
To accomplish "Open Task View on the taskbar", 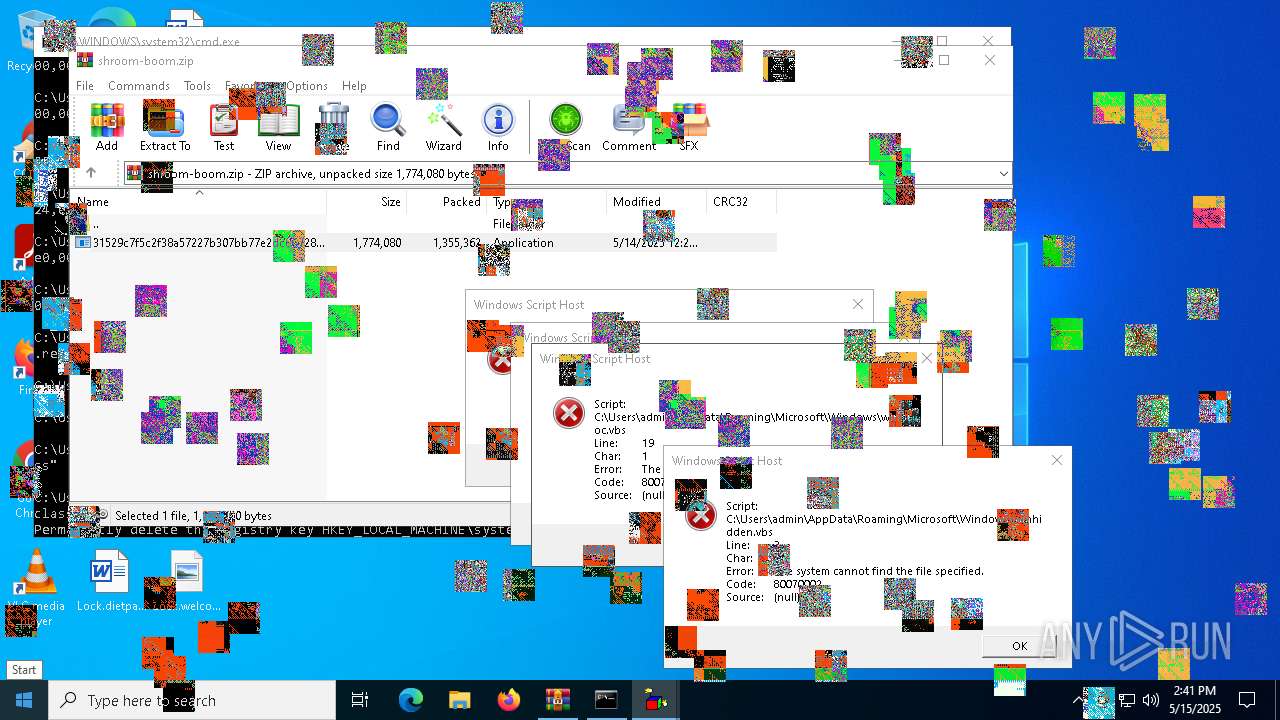I will pyautogui.click(x=360, y=700).
